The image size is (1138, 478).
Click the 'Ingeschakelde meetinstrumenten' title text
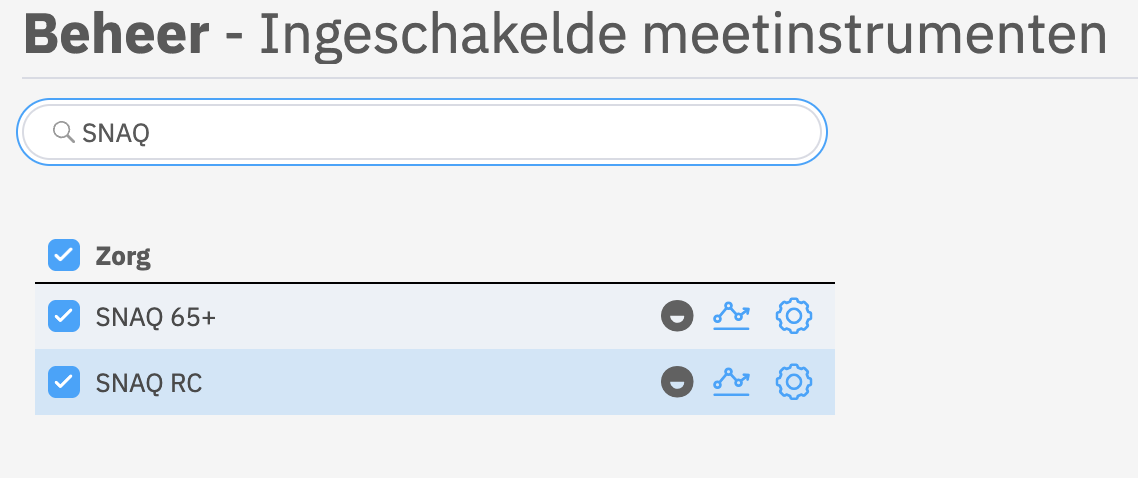[x=682, y=36]
